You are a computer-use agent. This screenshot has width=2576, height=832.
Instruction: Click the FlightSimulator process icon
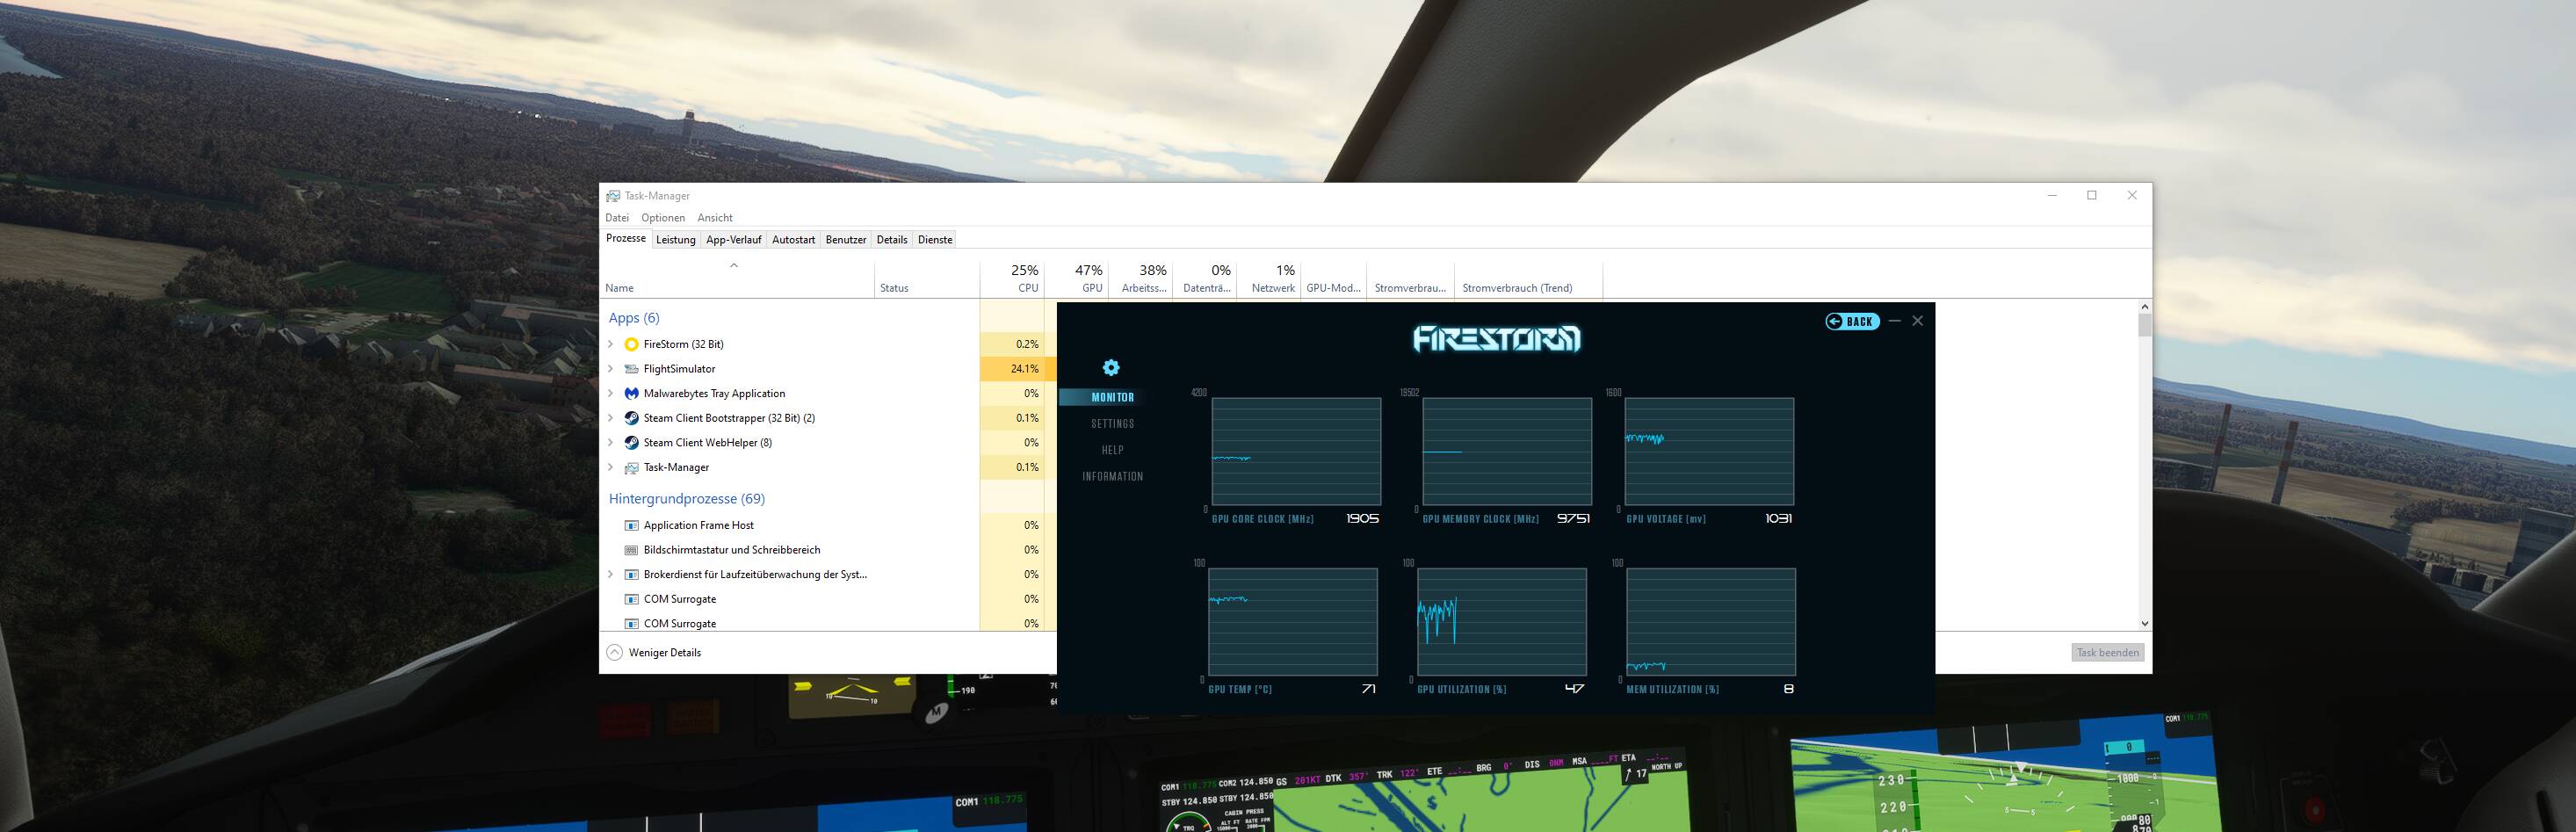[x=631, y=369]
